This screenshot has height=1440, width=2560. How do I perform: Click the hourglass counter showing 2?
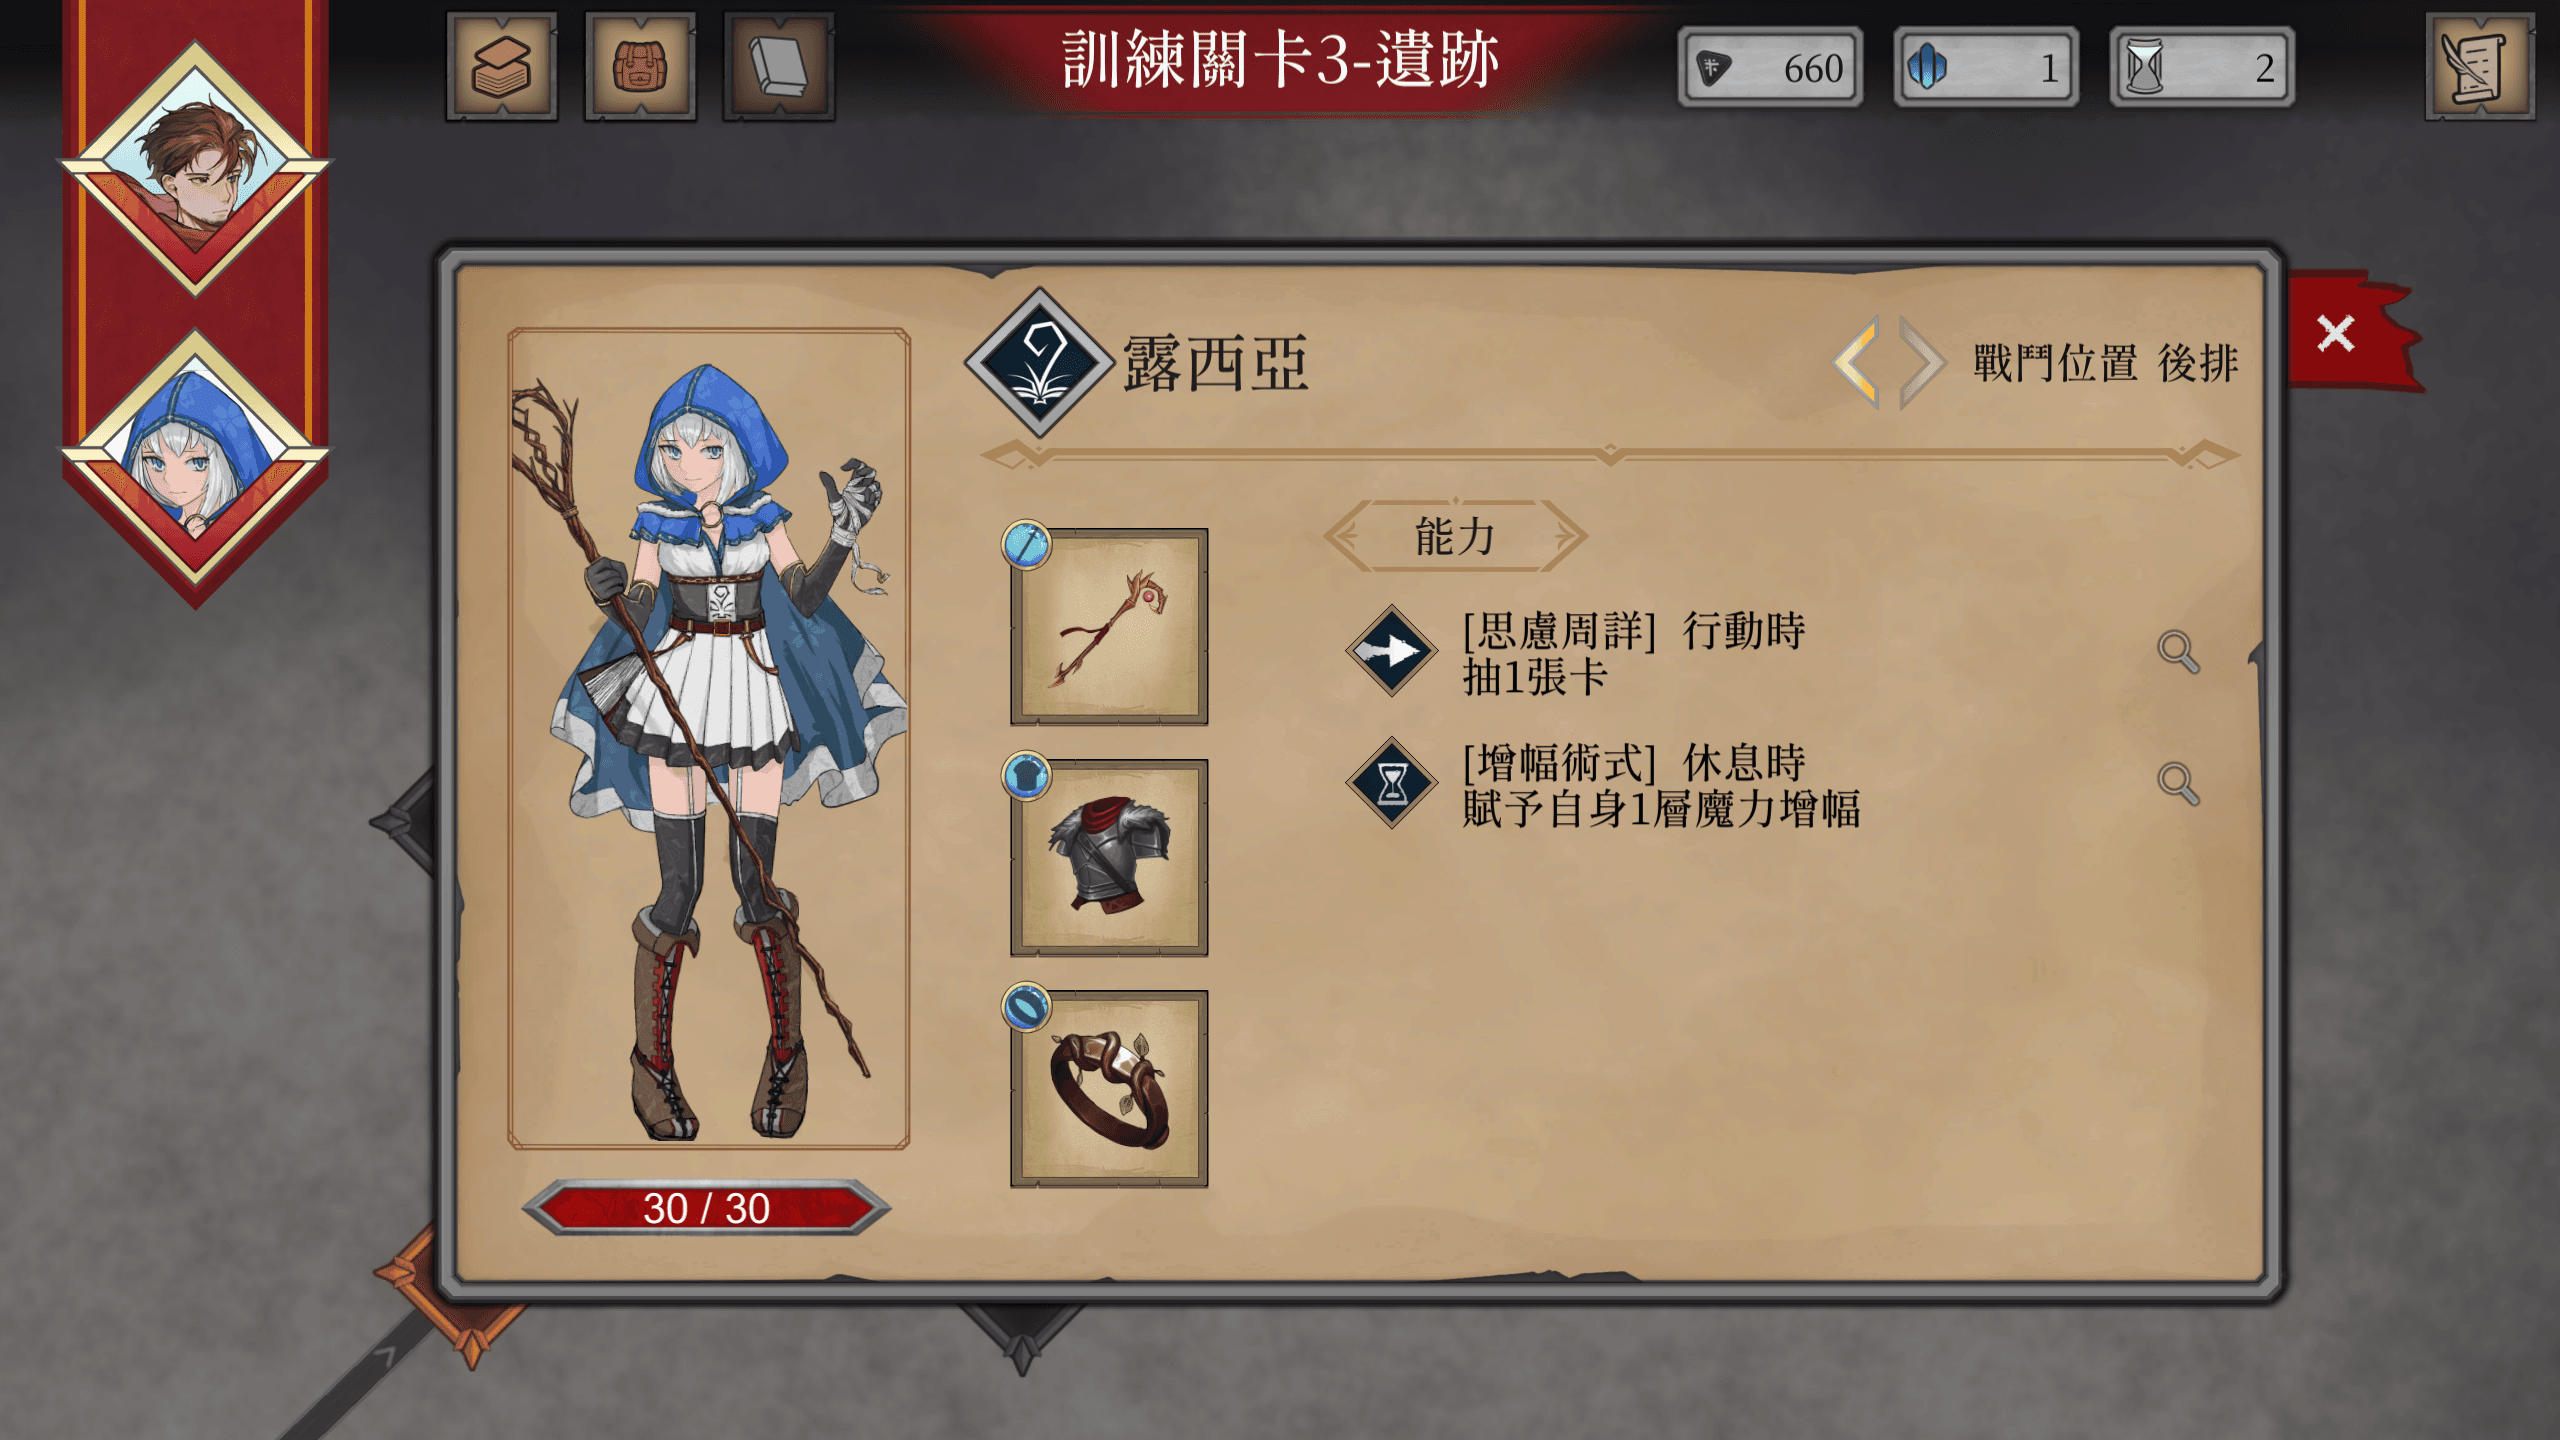point(2202,67)
